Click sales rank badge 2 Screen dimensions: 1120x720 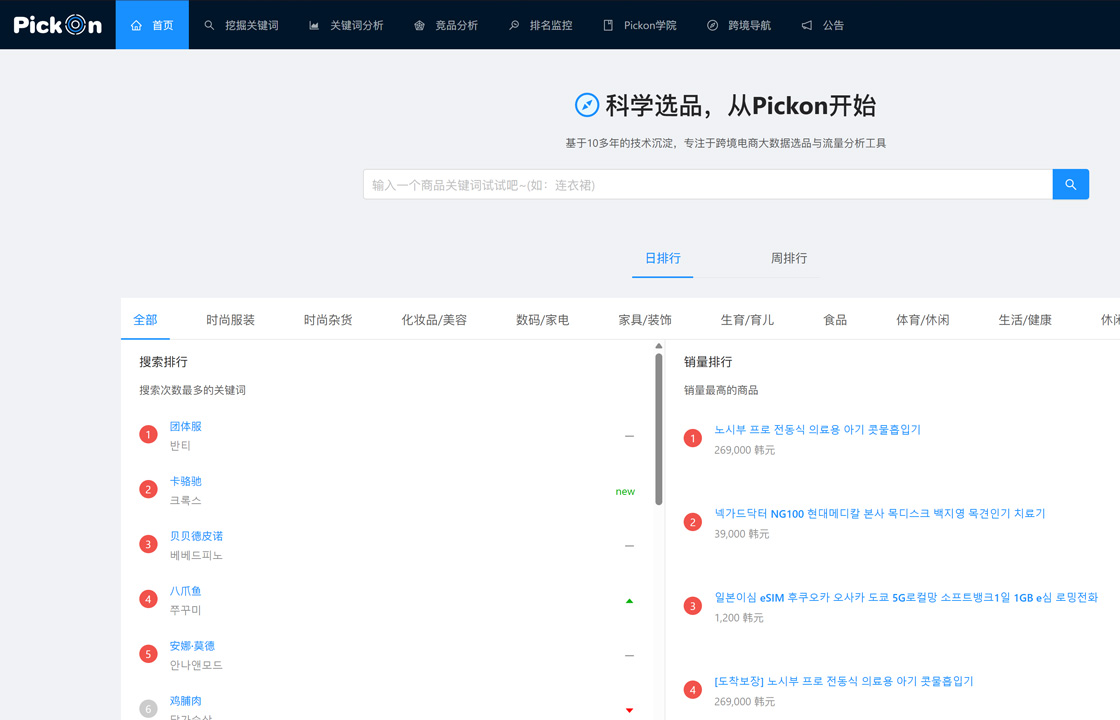[693, 522]
